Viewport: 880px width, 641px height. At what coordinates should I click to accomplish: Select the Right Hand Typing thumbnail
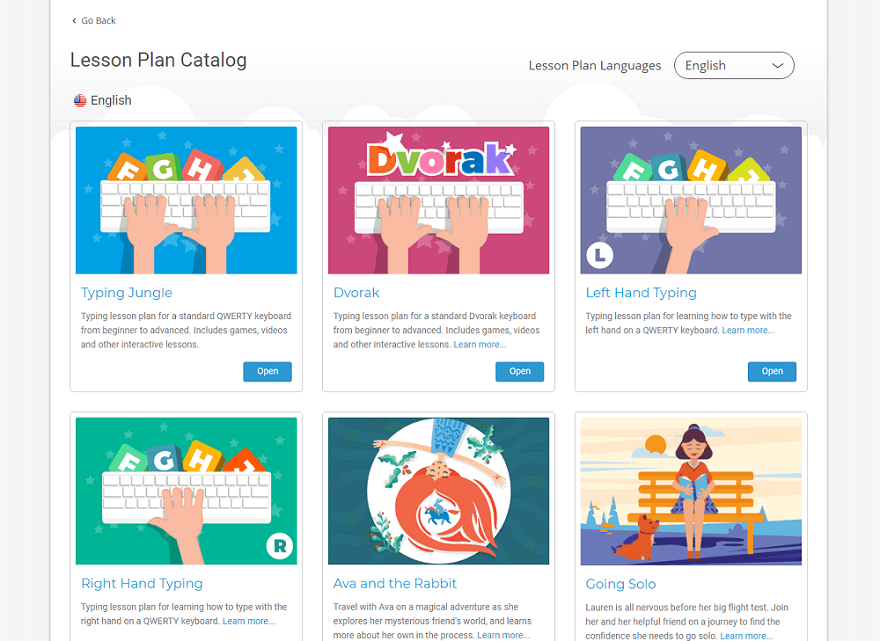pyautogui.click(x=186, y=491)
